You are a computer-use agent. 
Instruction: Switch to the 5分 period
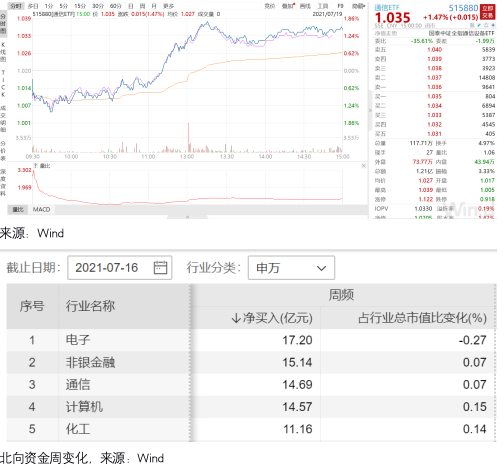(x=64, y=6)
